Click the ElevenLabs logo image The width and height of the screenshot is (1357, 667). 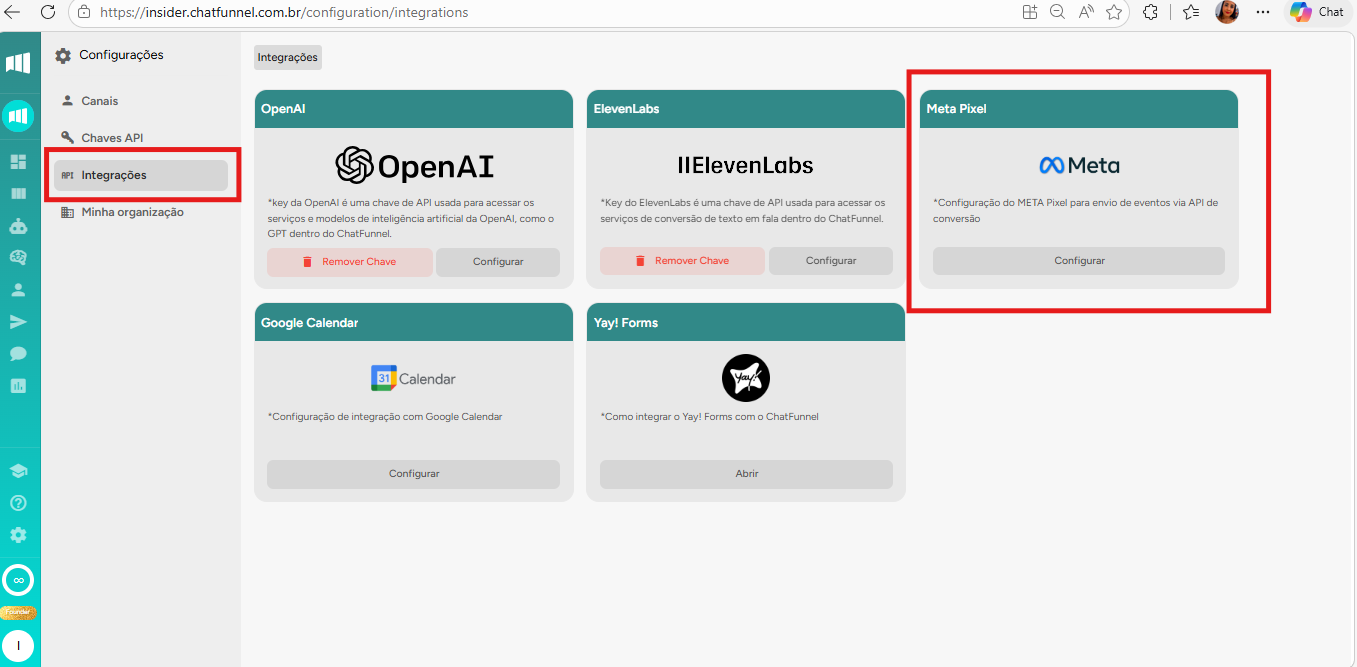point(746,165)
